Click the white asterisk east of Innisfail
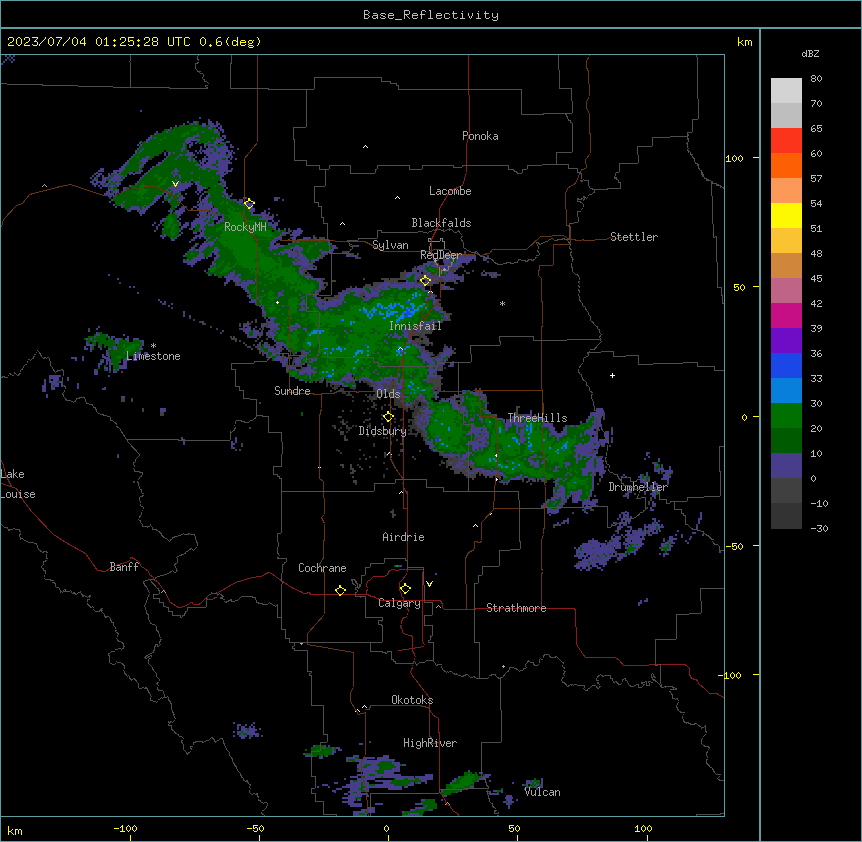 (502, 303)
